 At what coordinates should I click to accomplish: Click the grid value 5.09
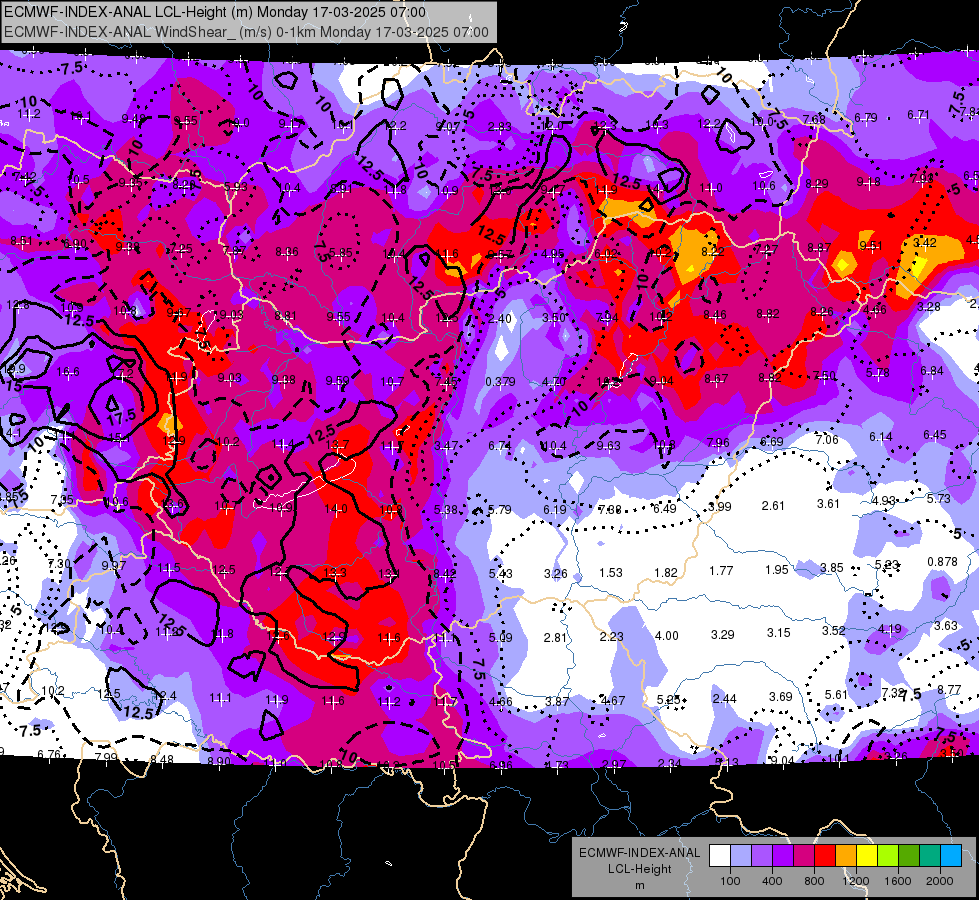500,638
